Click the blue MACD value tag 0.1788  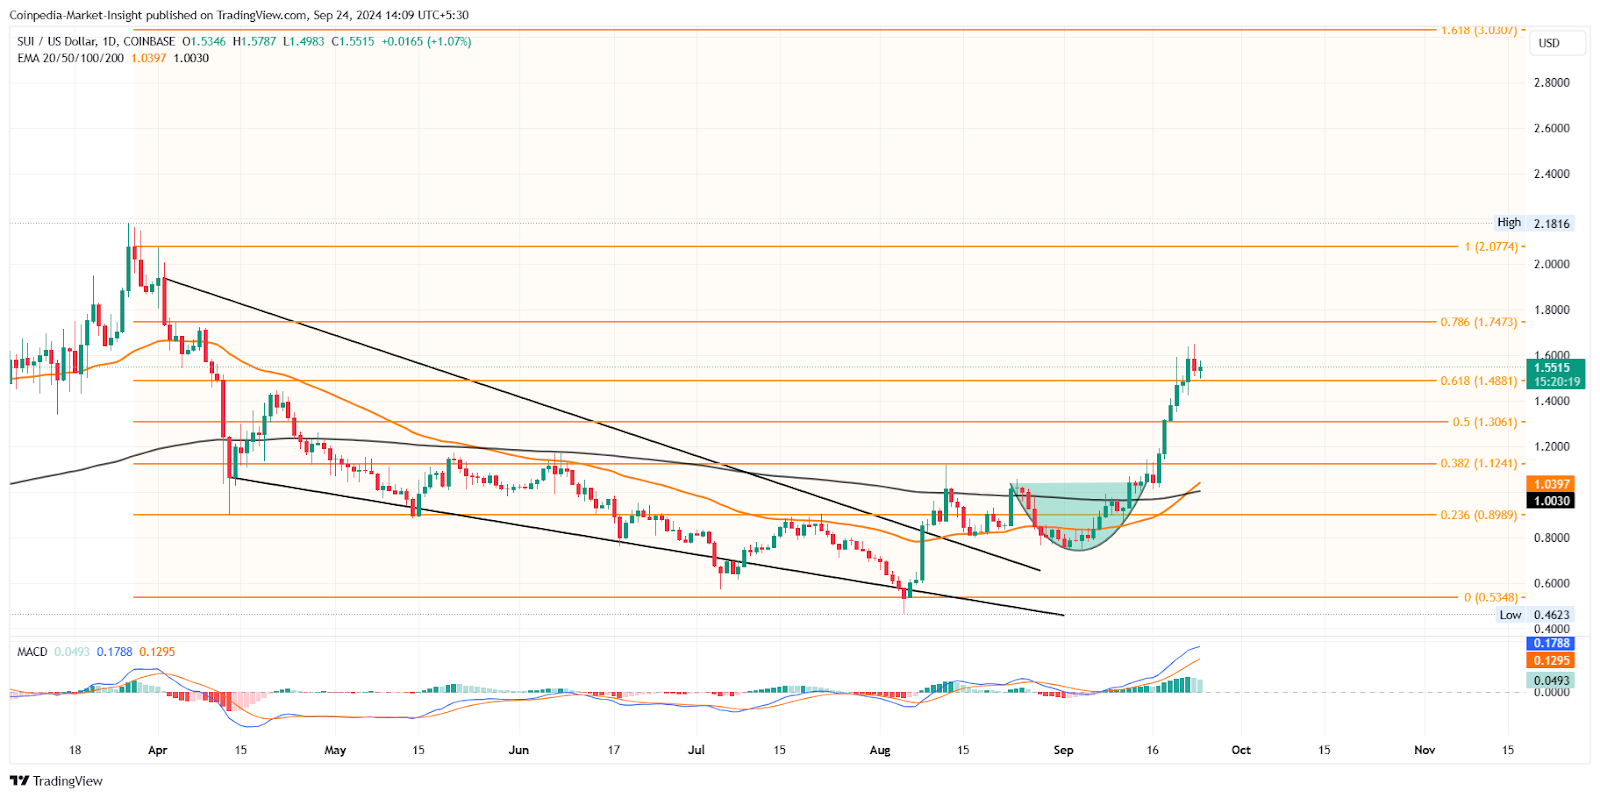[1550, 644]
